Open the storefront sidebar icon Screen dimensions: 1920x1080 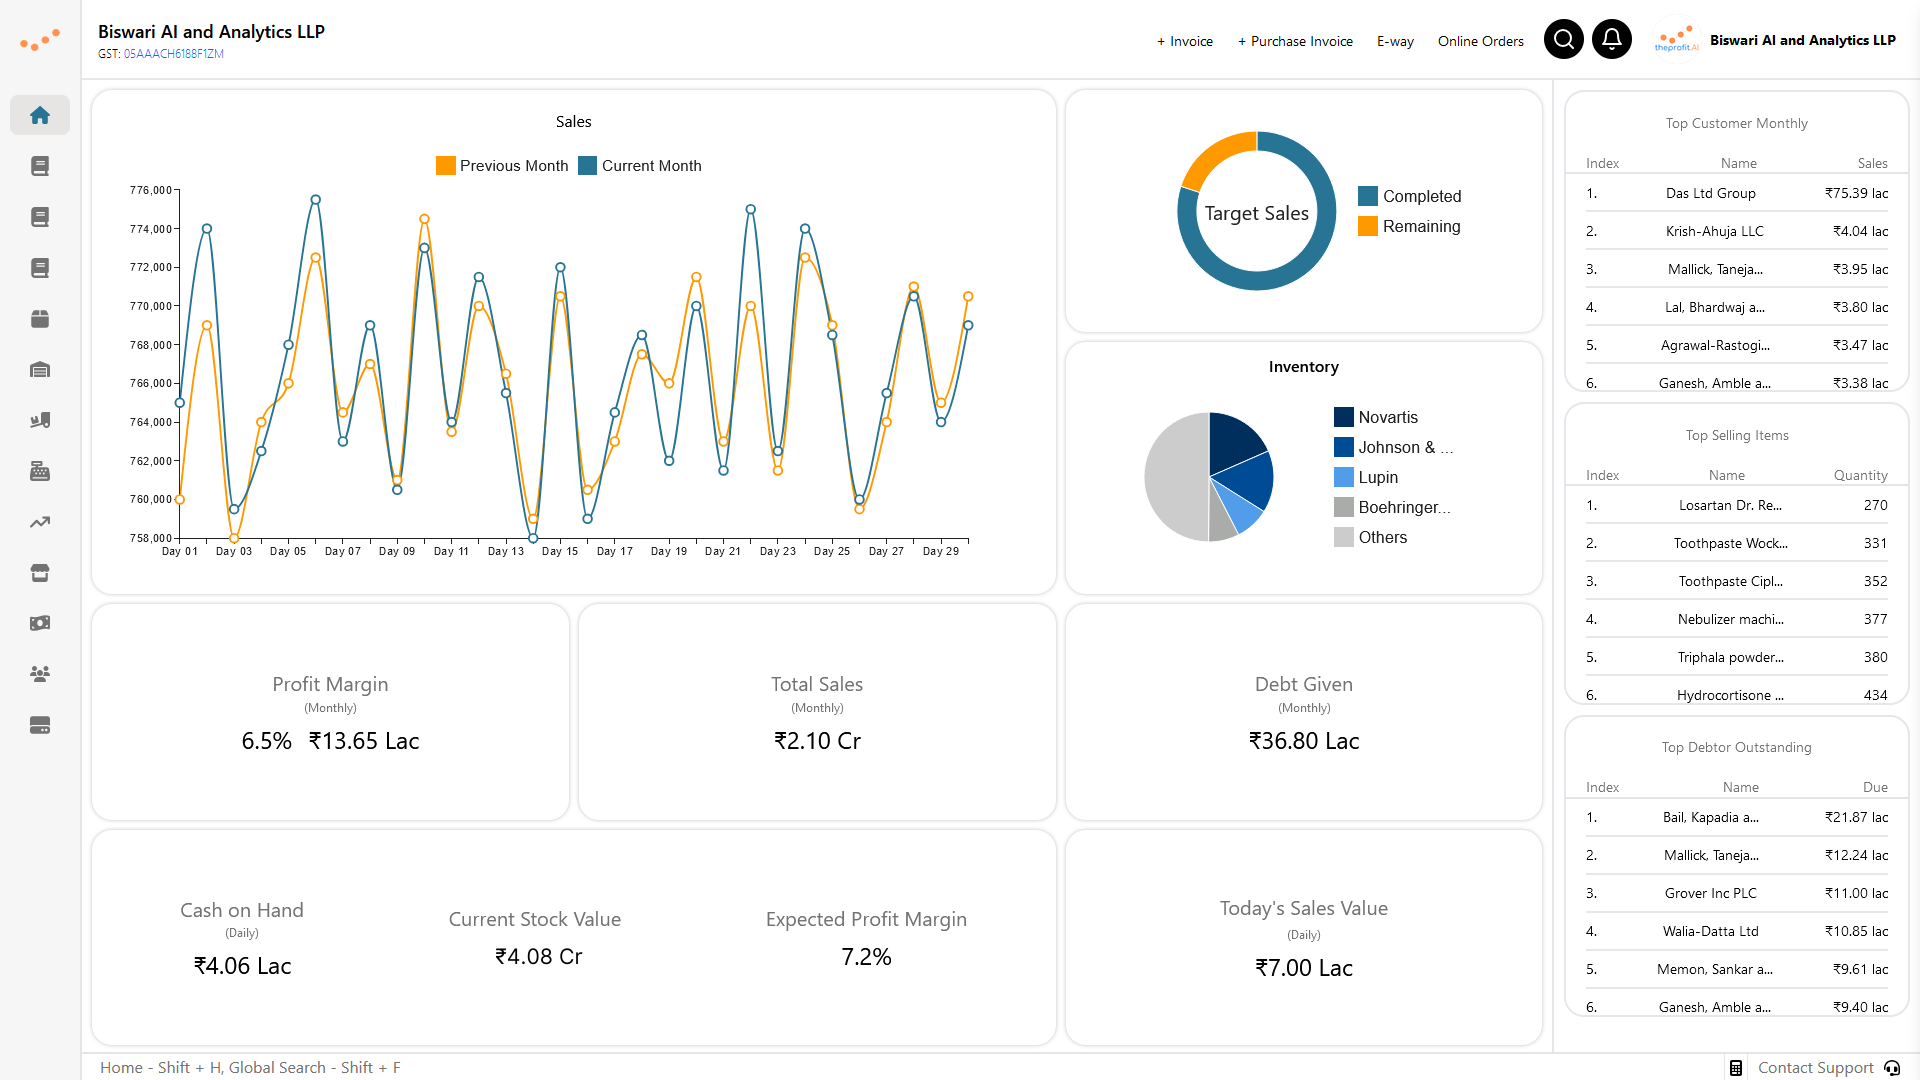(x=40, y=573)
